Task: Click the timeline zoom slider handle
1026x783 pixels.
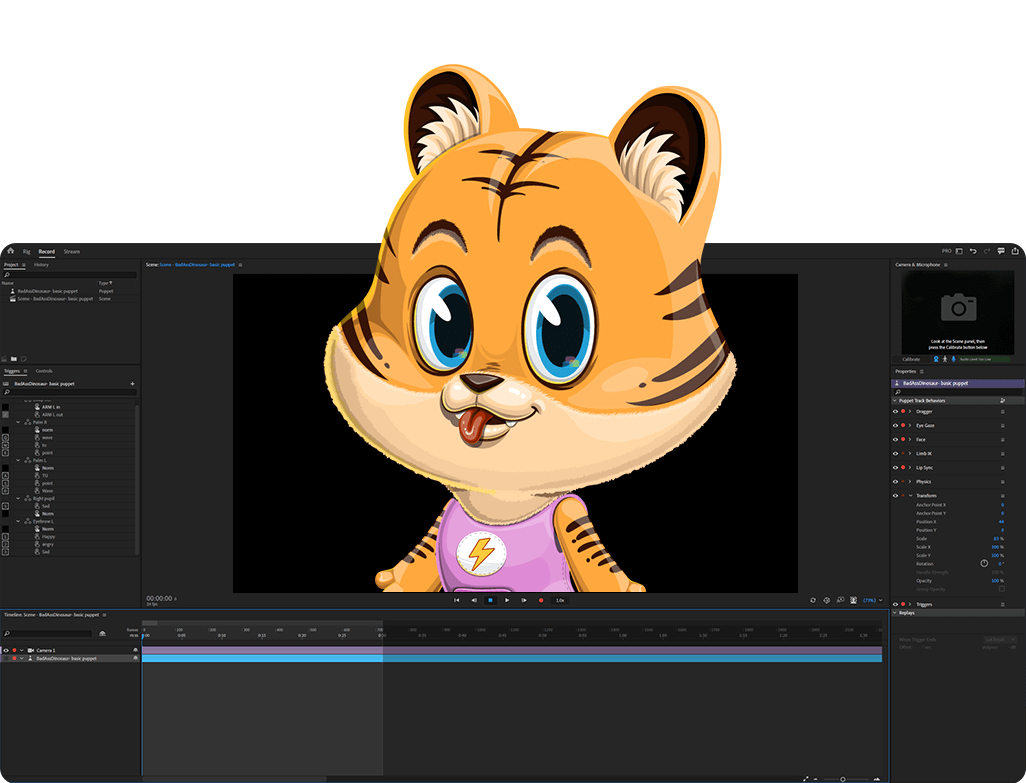Action: tap(842, 778)
